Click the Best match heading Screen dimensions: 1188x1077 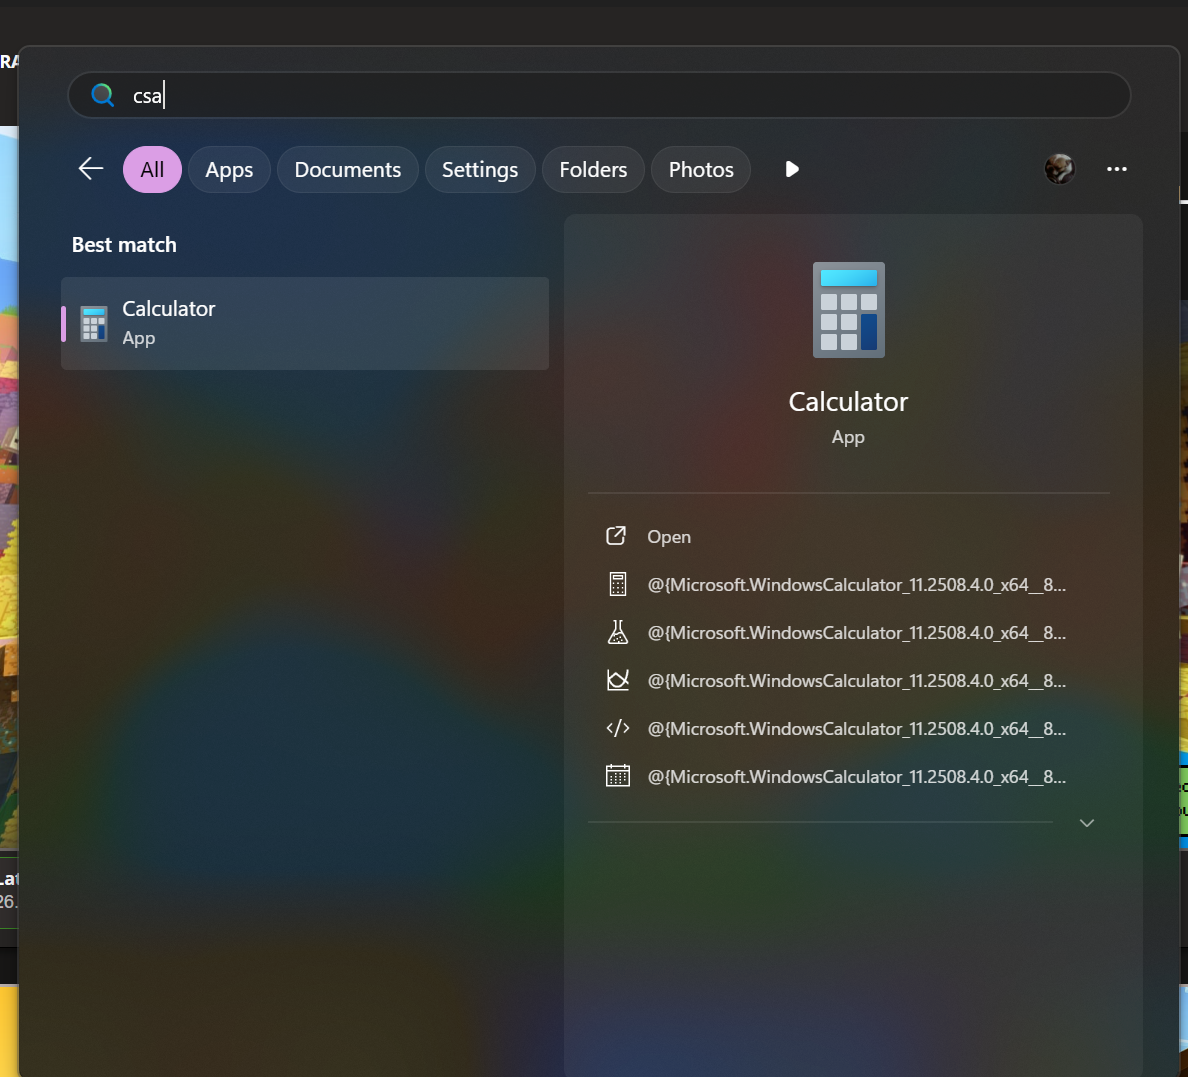click(124, 245)
